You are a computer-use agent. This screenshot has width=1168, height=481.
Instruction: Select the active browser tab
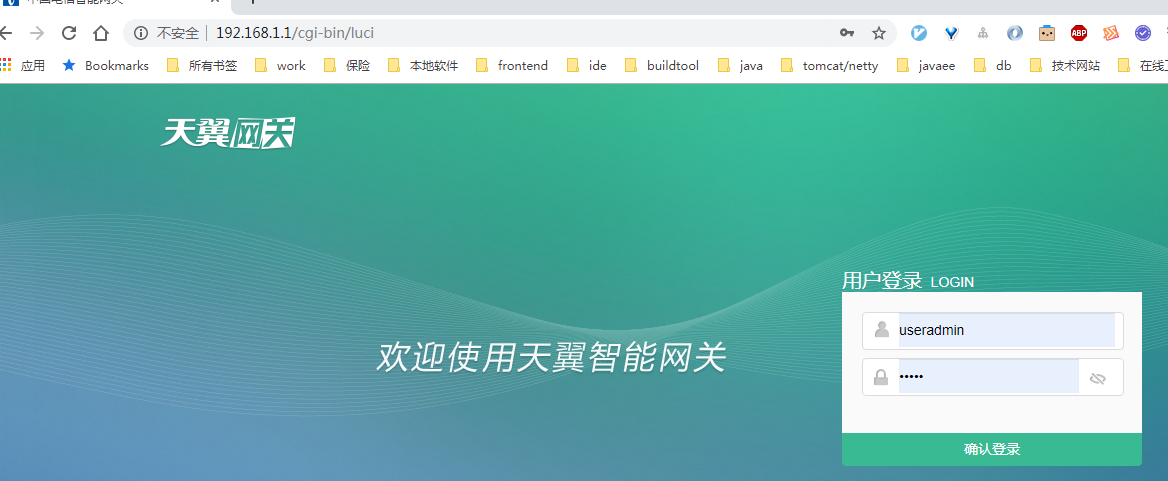point(115,4)
